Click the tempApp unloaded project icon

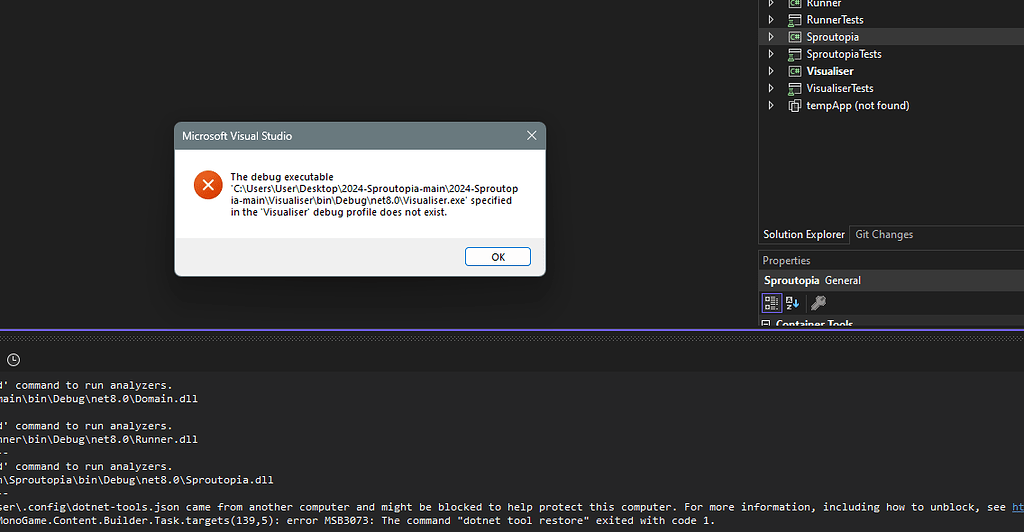(794, 105)
